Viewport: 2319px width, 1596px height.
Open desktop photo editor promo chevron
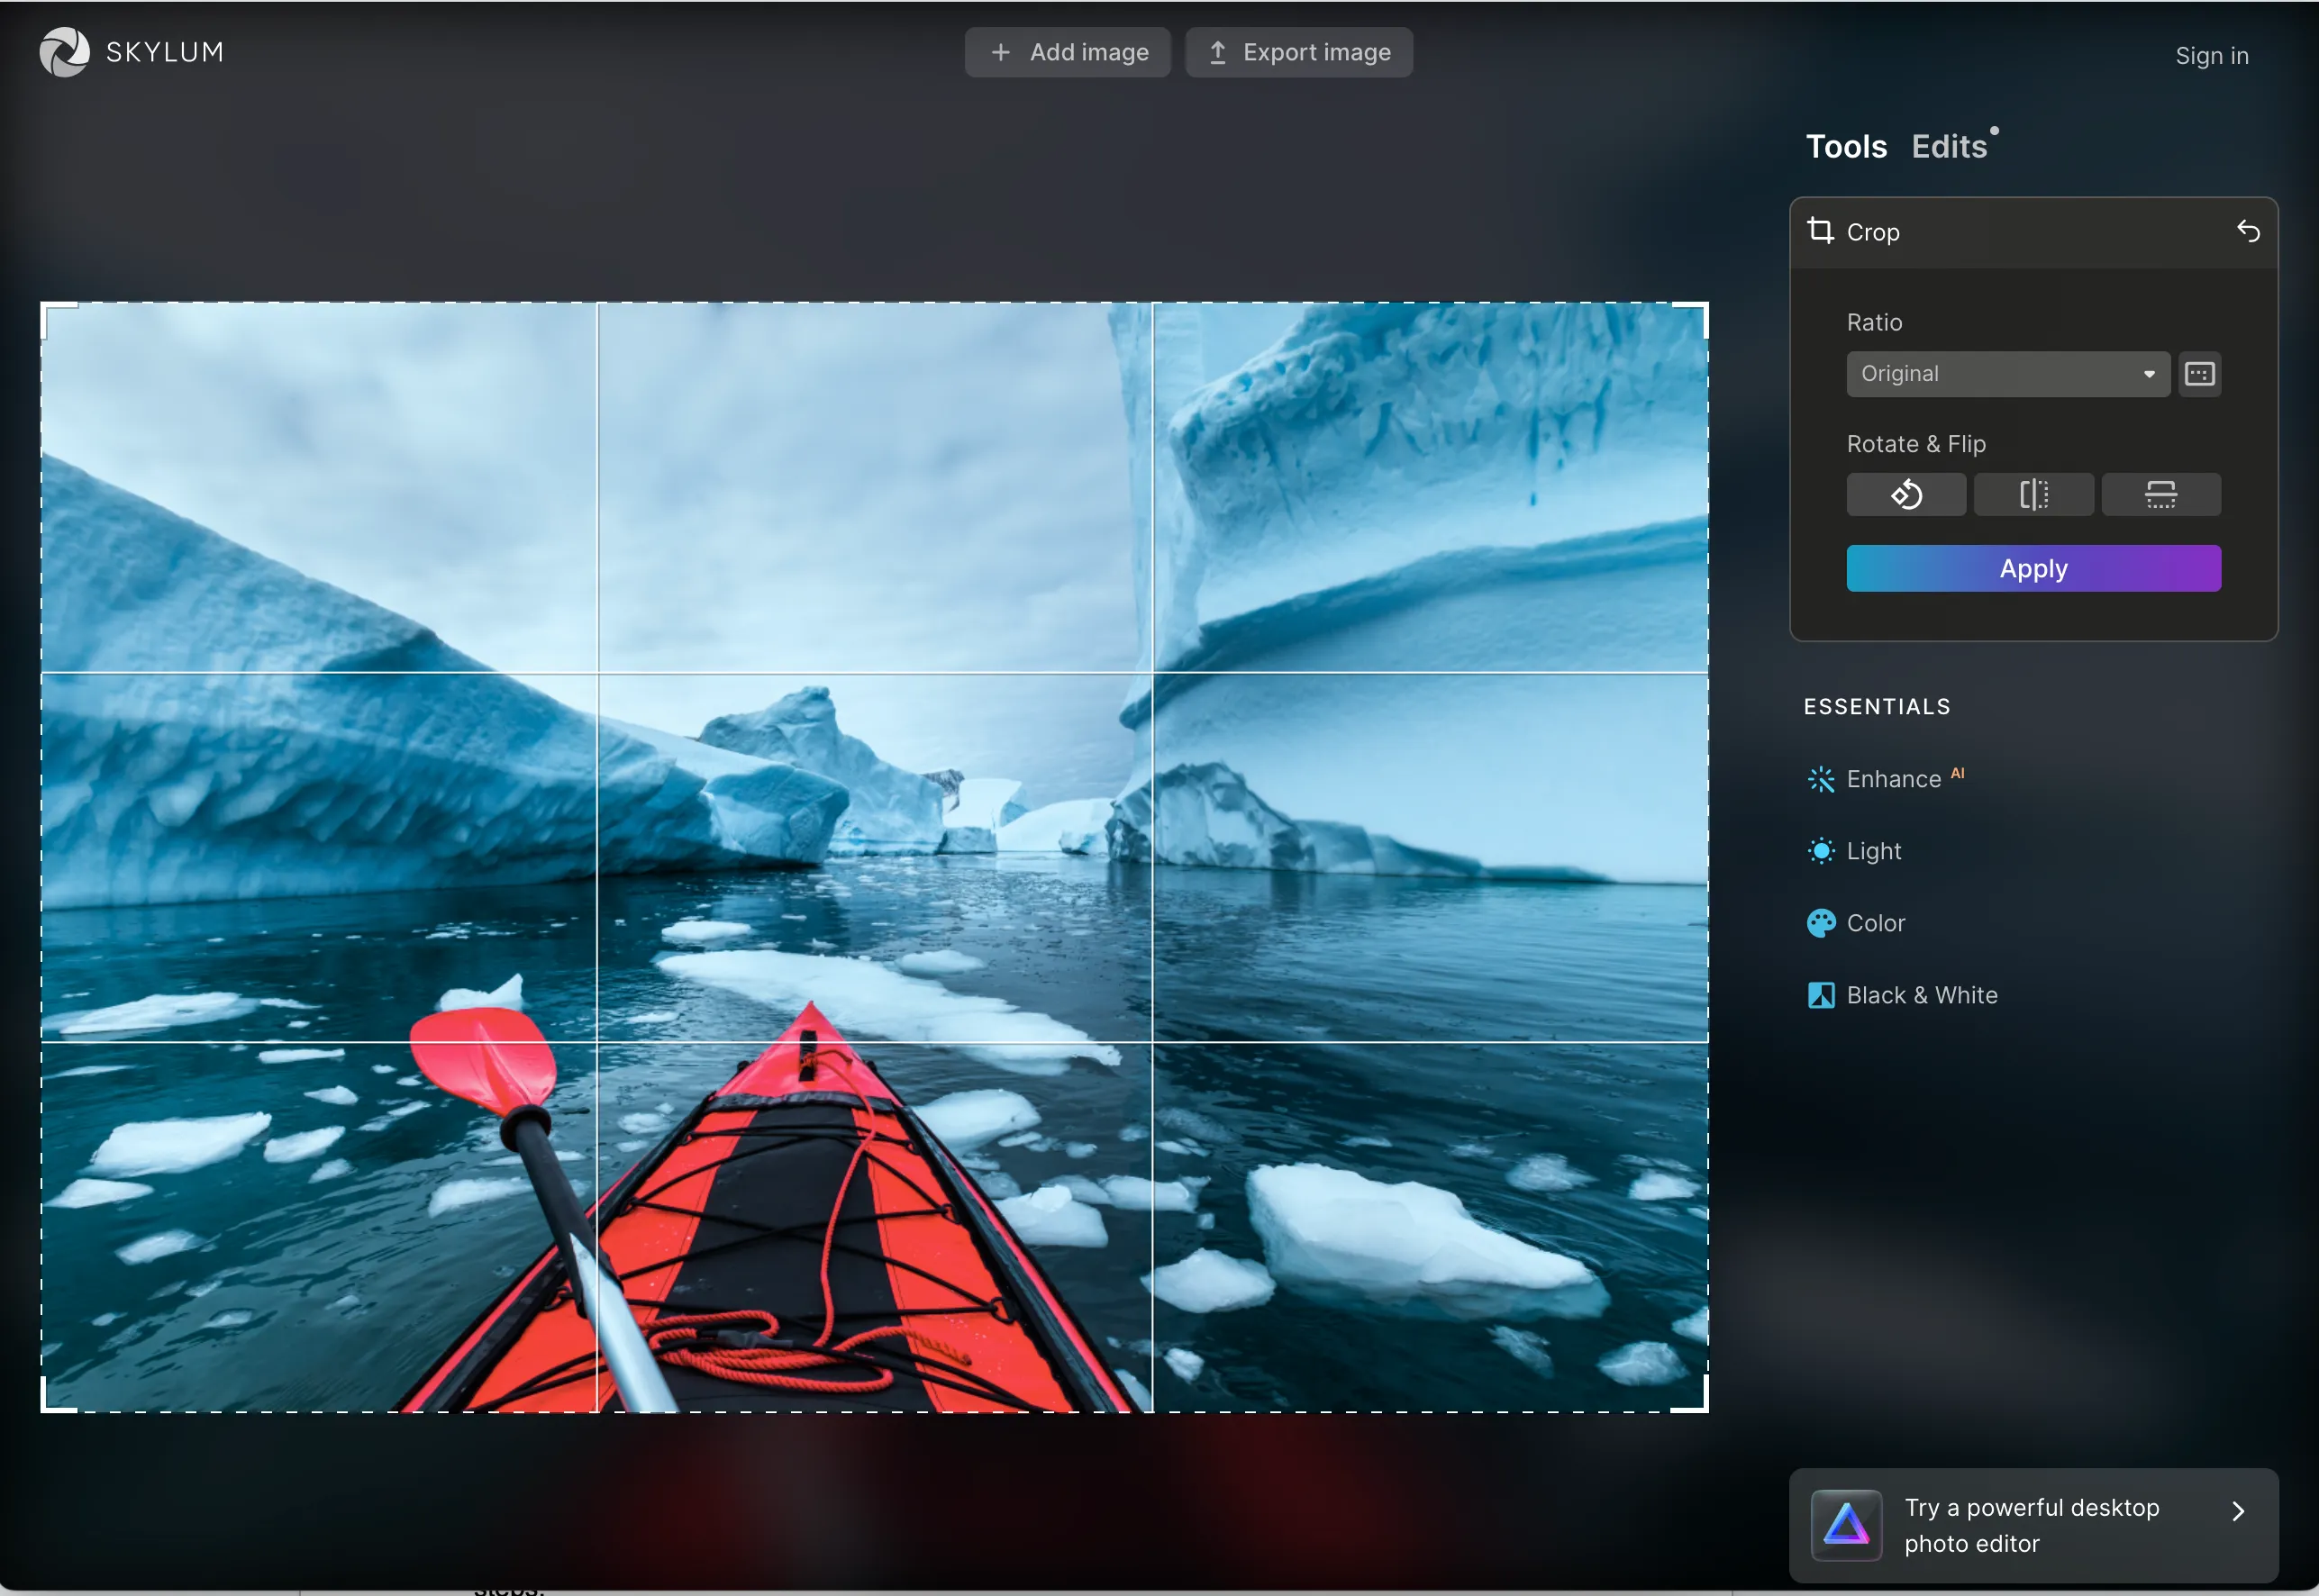[x=2238, y=1511]
